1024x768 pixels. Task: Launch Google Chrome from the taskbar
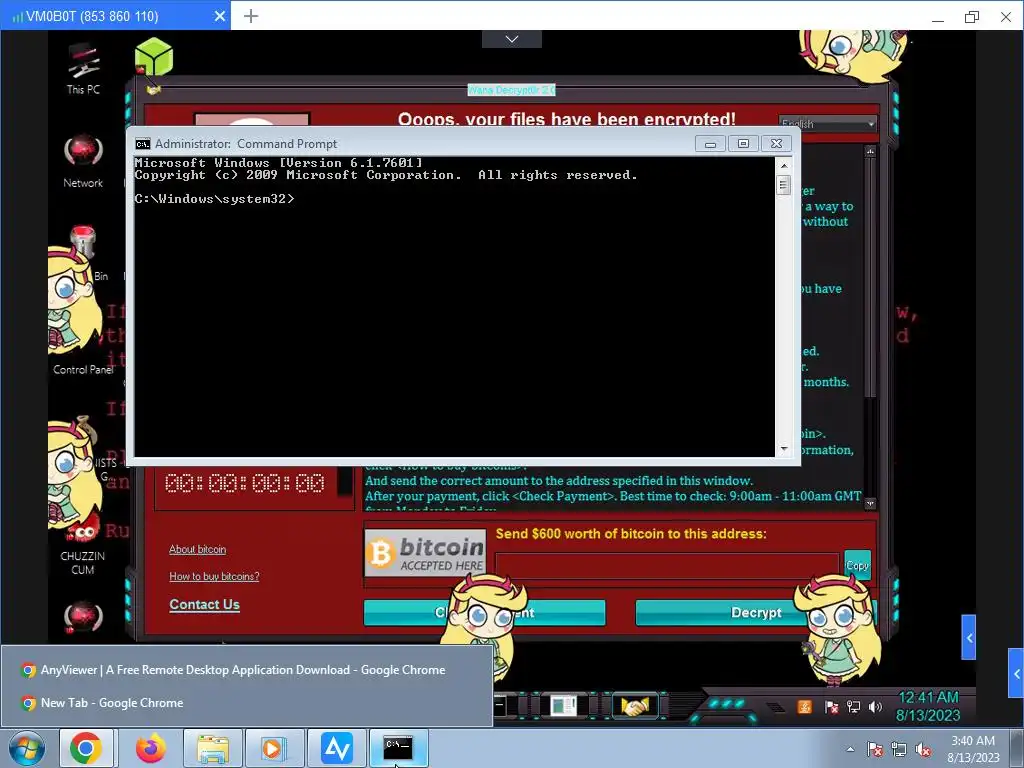(86, 748)
